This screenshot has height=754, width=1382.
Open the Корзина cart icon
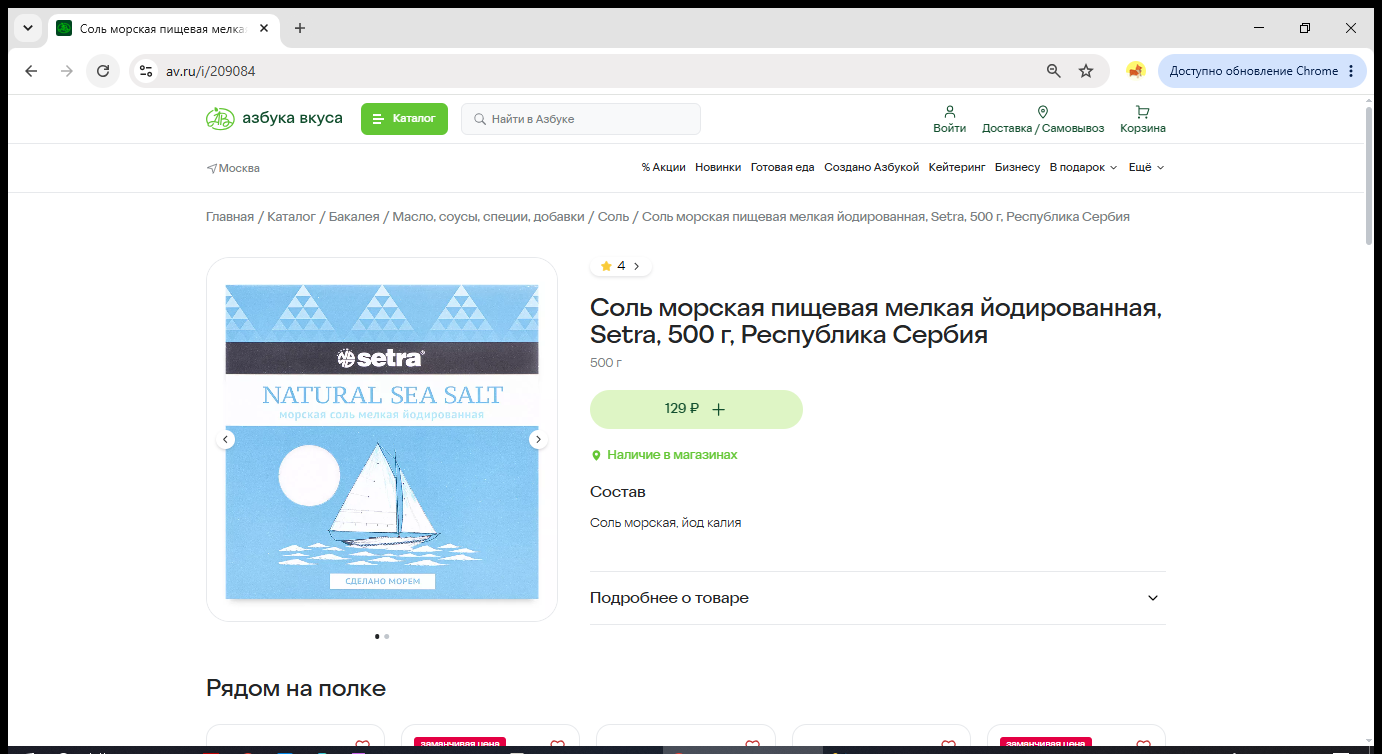pos(1143,119)
